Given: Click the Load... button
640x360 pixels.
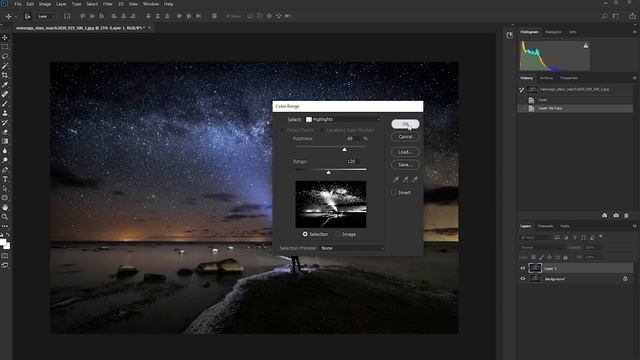Looking at the screenshot, I should 405,152.
